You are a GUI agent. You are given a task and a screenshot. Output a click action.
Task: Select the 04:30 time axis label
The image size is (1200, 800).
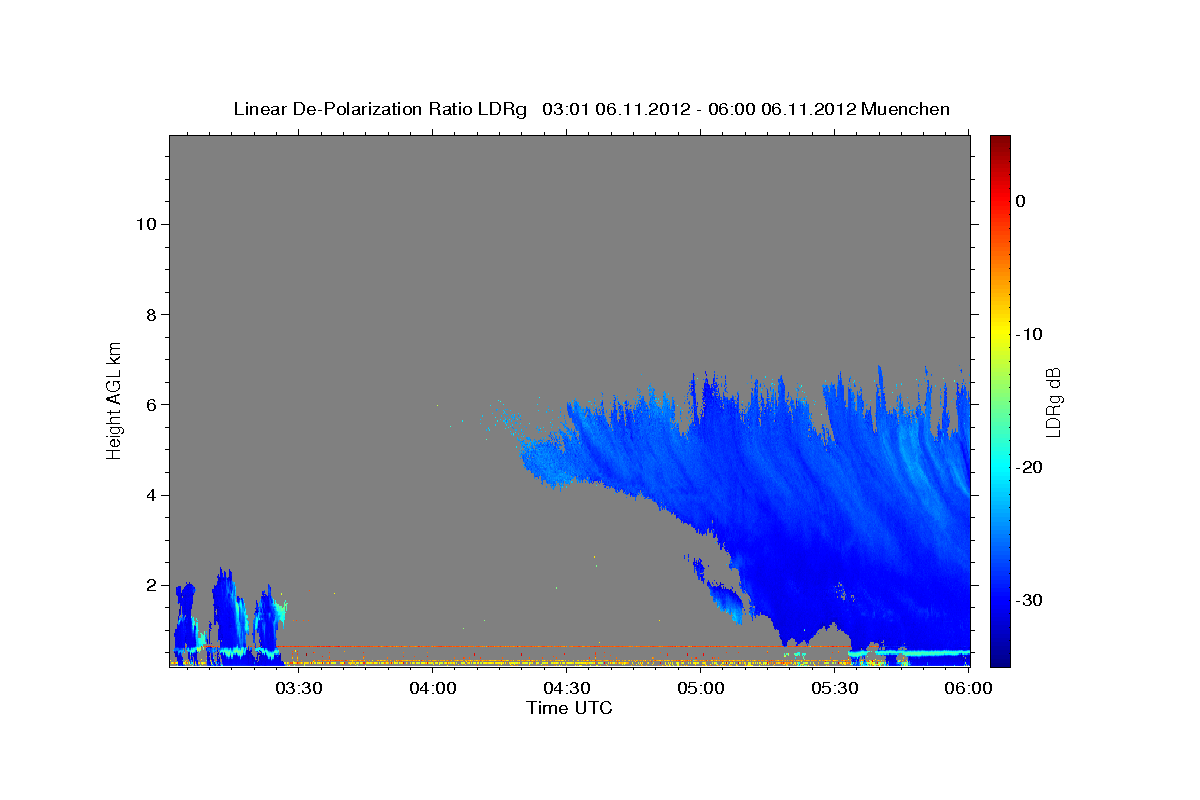[x=567, y=688]
